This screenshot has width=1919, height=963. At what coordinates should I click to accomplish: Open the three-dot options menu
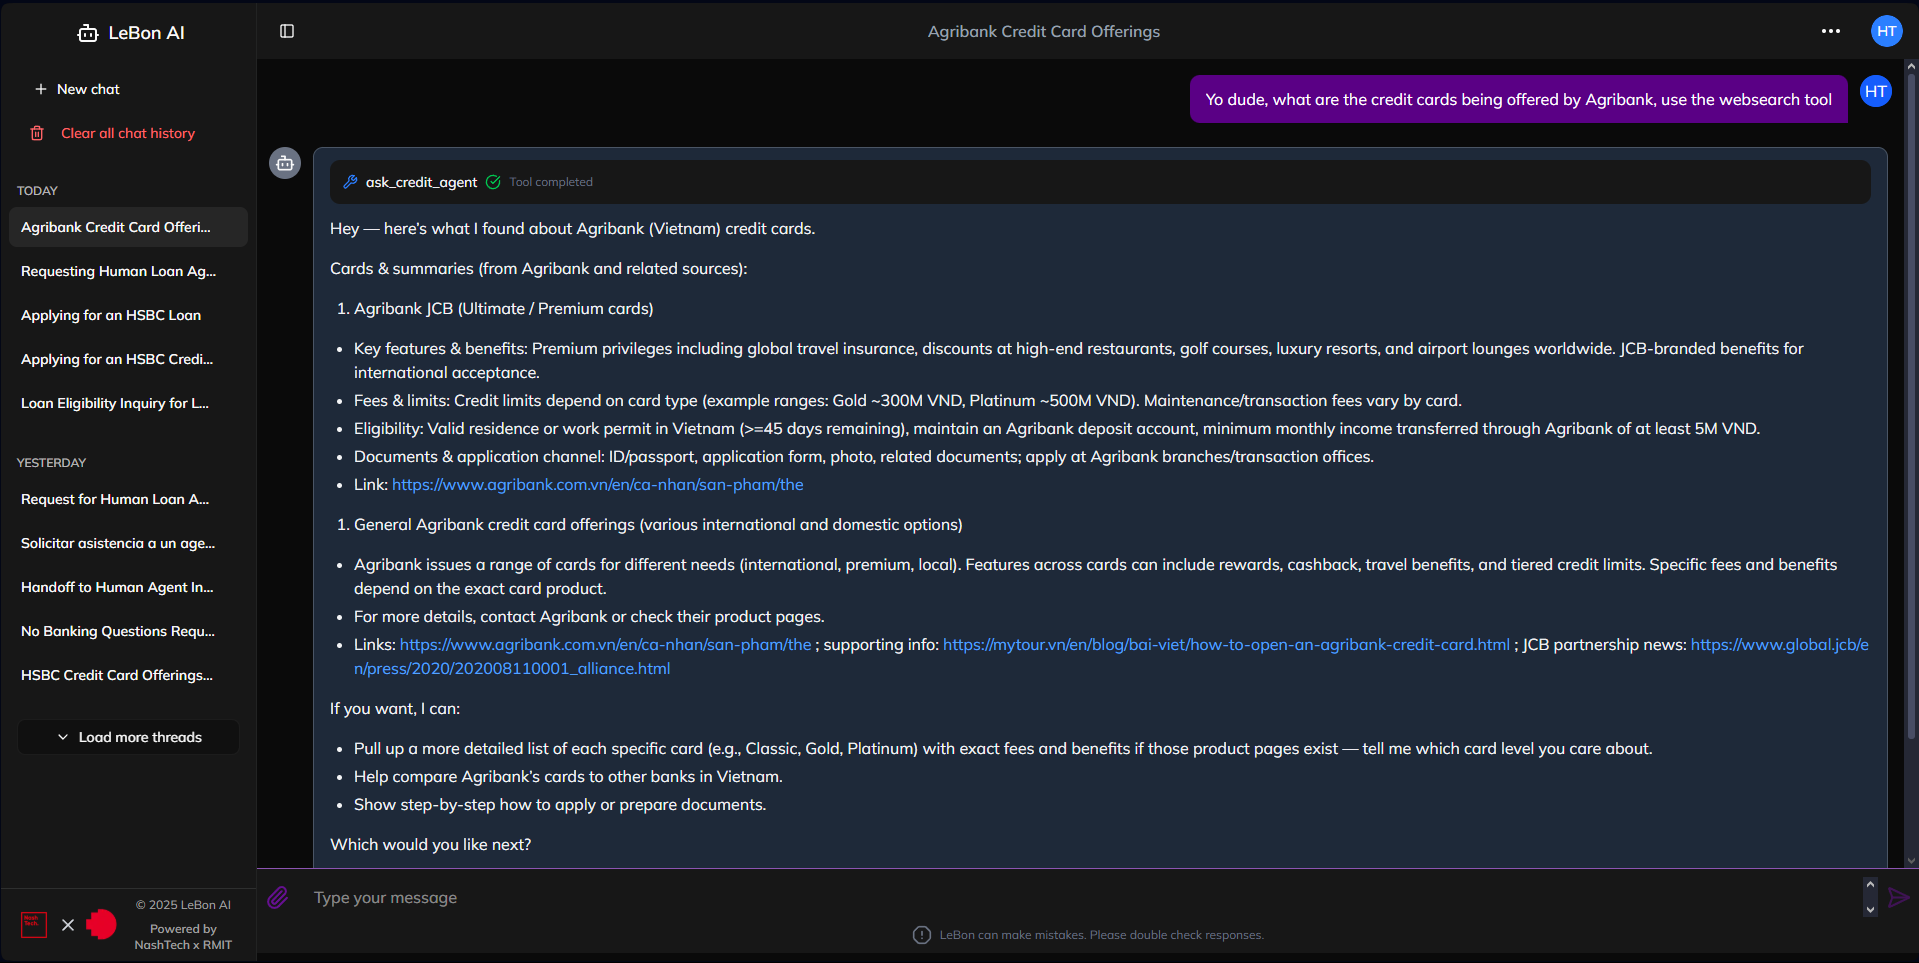(x=1830, y=31)
